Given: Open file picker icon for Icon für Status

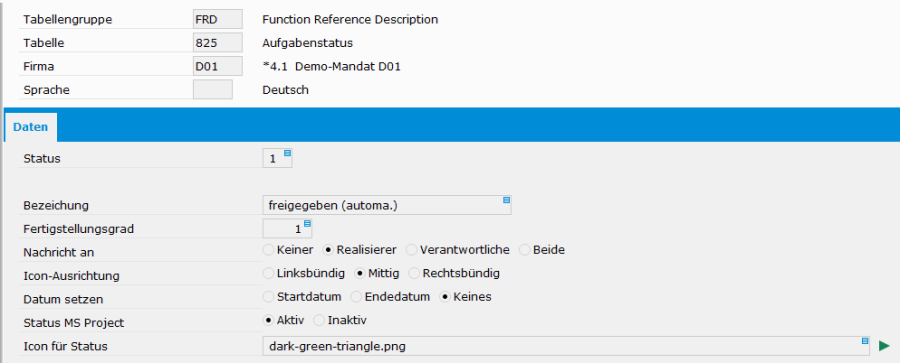Looking at the screenshot, I should [x=865, y=341].
